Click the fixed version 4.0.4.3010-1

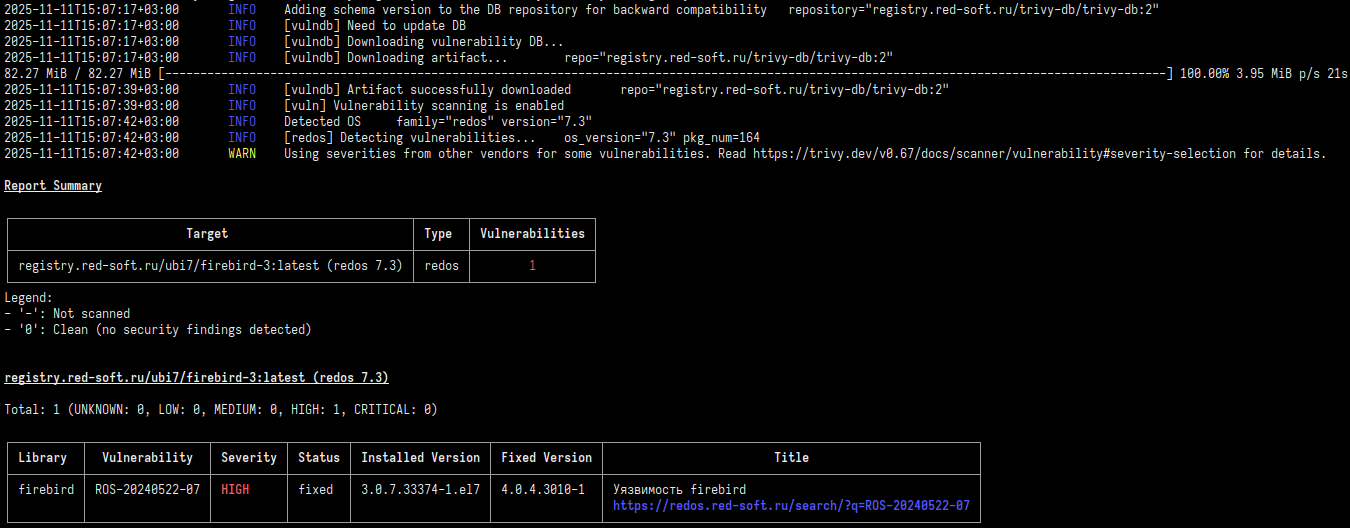coord(543,490)
